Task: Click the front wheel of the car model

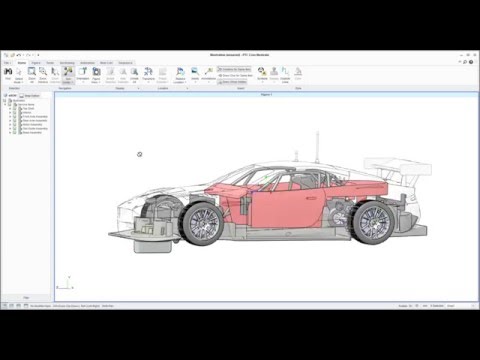Action: click(203, 223)
